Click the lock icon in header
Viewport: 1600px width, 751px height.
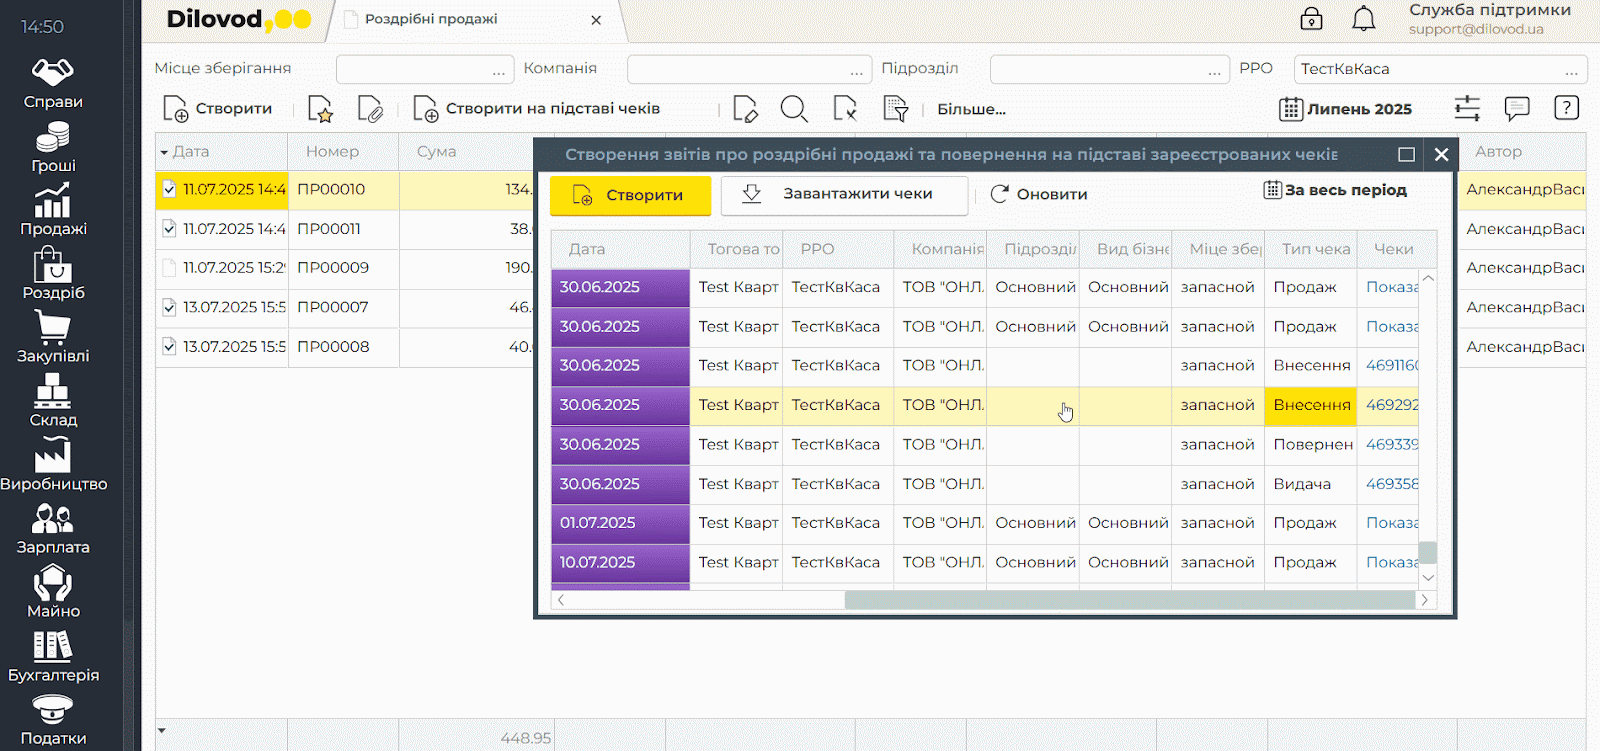pyautogui.click(x=1311, y=19)
